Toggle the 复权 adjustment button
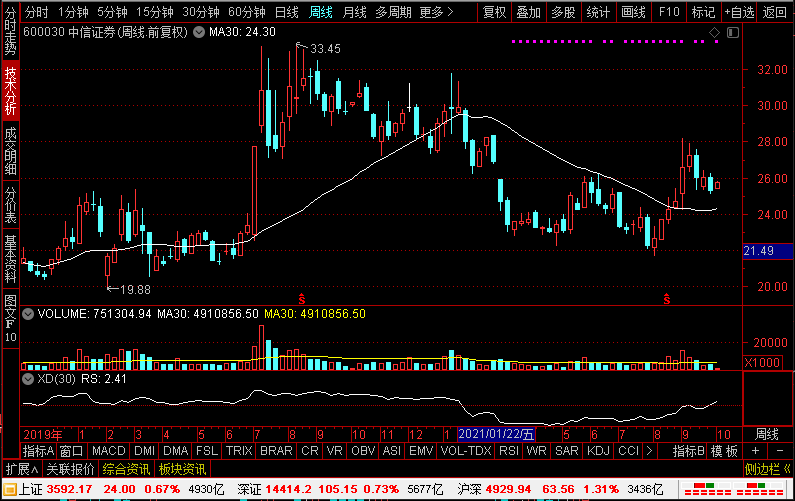The height and width of the screenshot is (501, 795). tap(495, 12)
